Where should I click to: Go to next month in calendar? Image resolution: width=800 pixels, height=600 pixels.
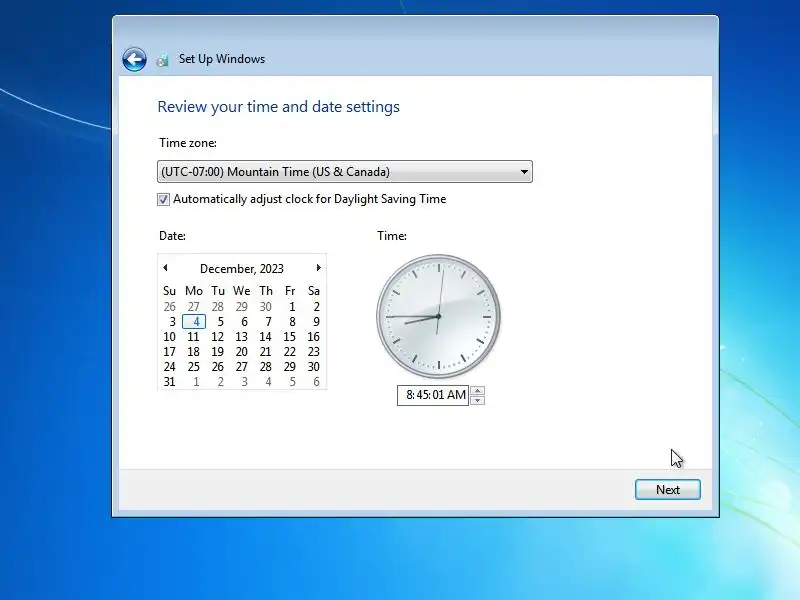pyautogui.click(x=318, y=268)
